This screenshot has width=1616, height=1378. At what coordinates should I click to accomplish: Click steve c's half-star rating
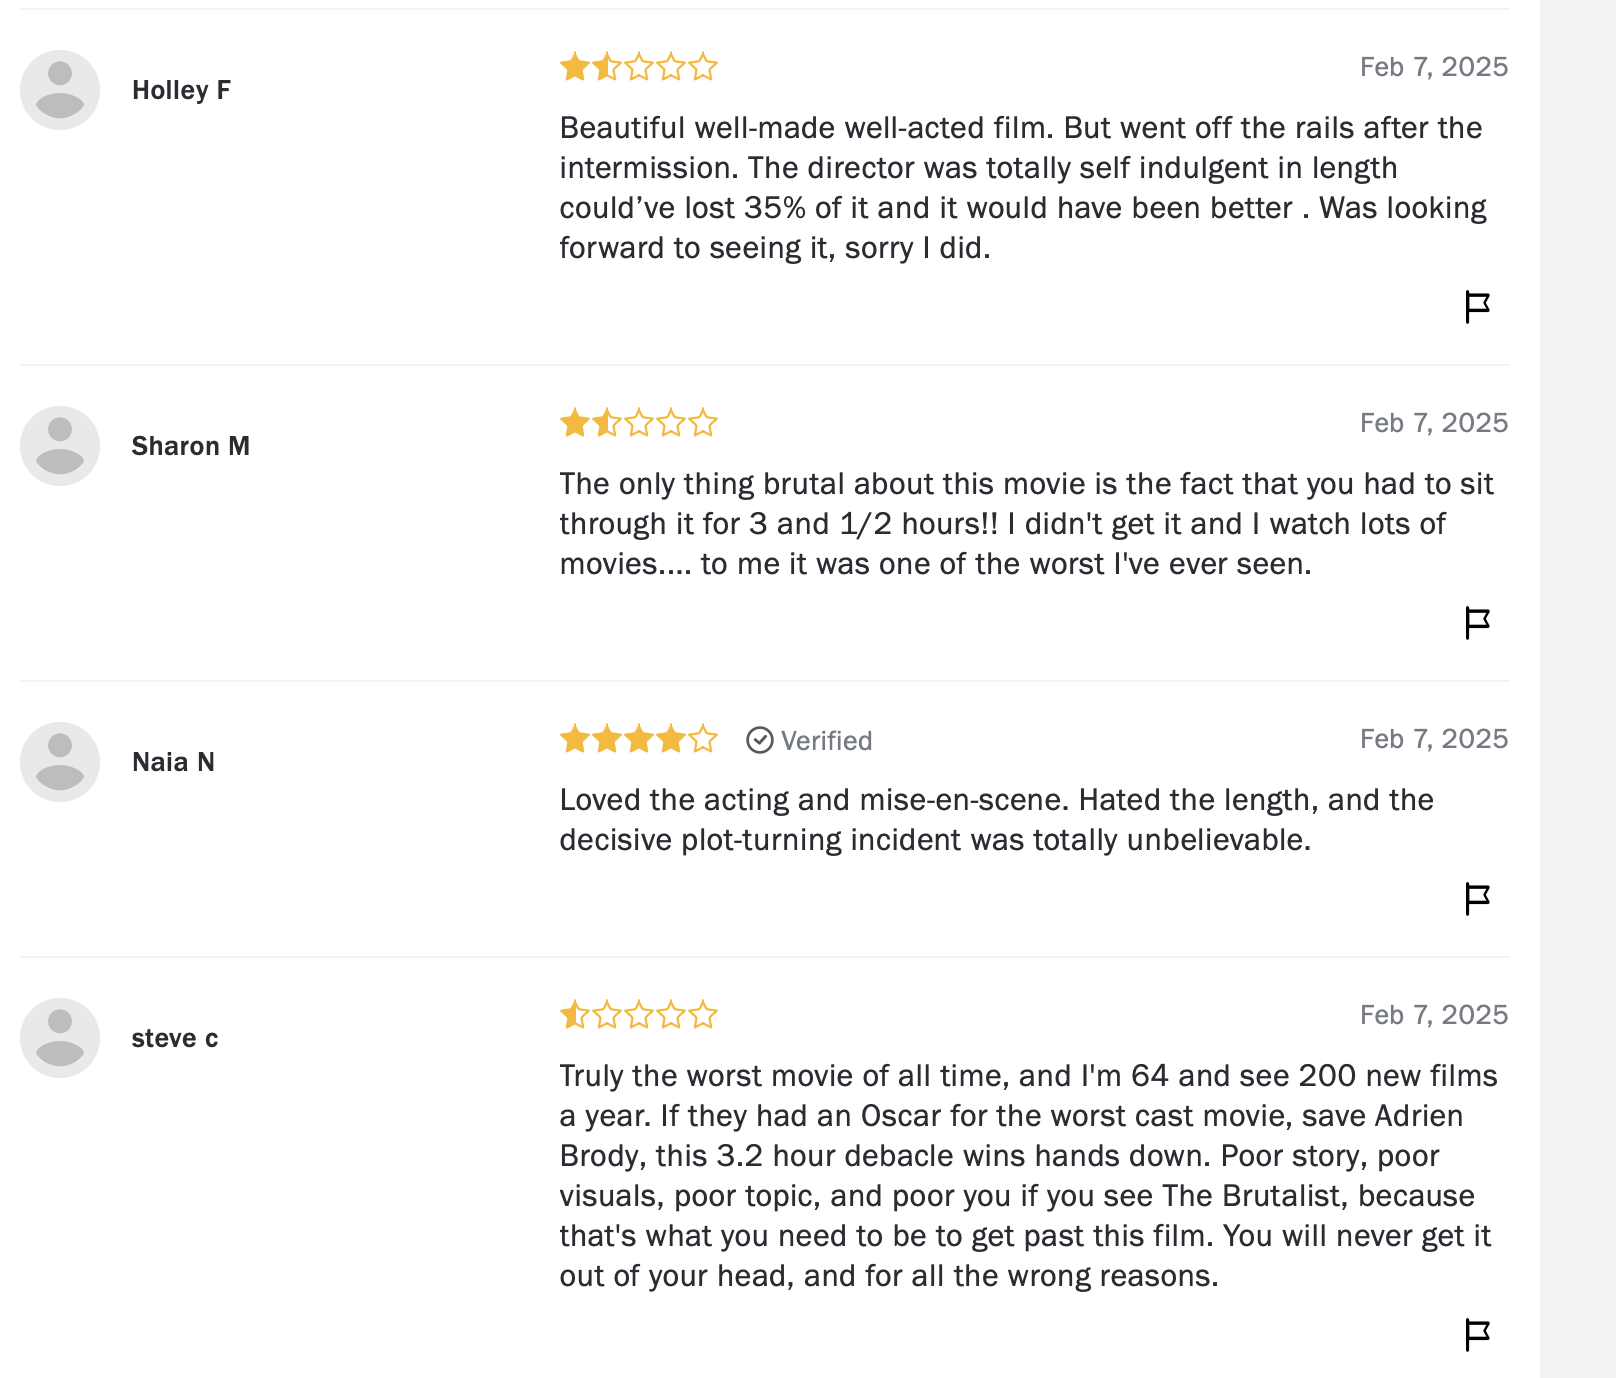[x=639, y=1015]
